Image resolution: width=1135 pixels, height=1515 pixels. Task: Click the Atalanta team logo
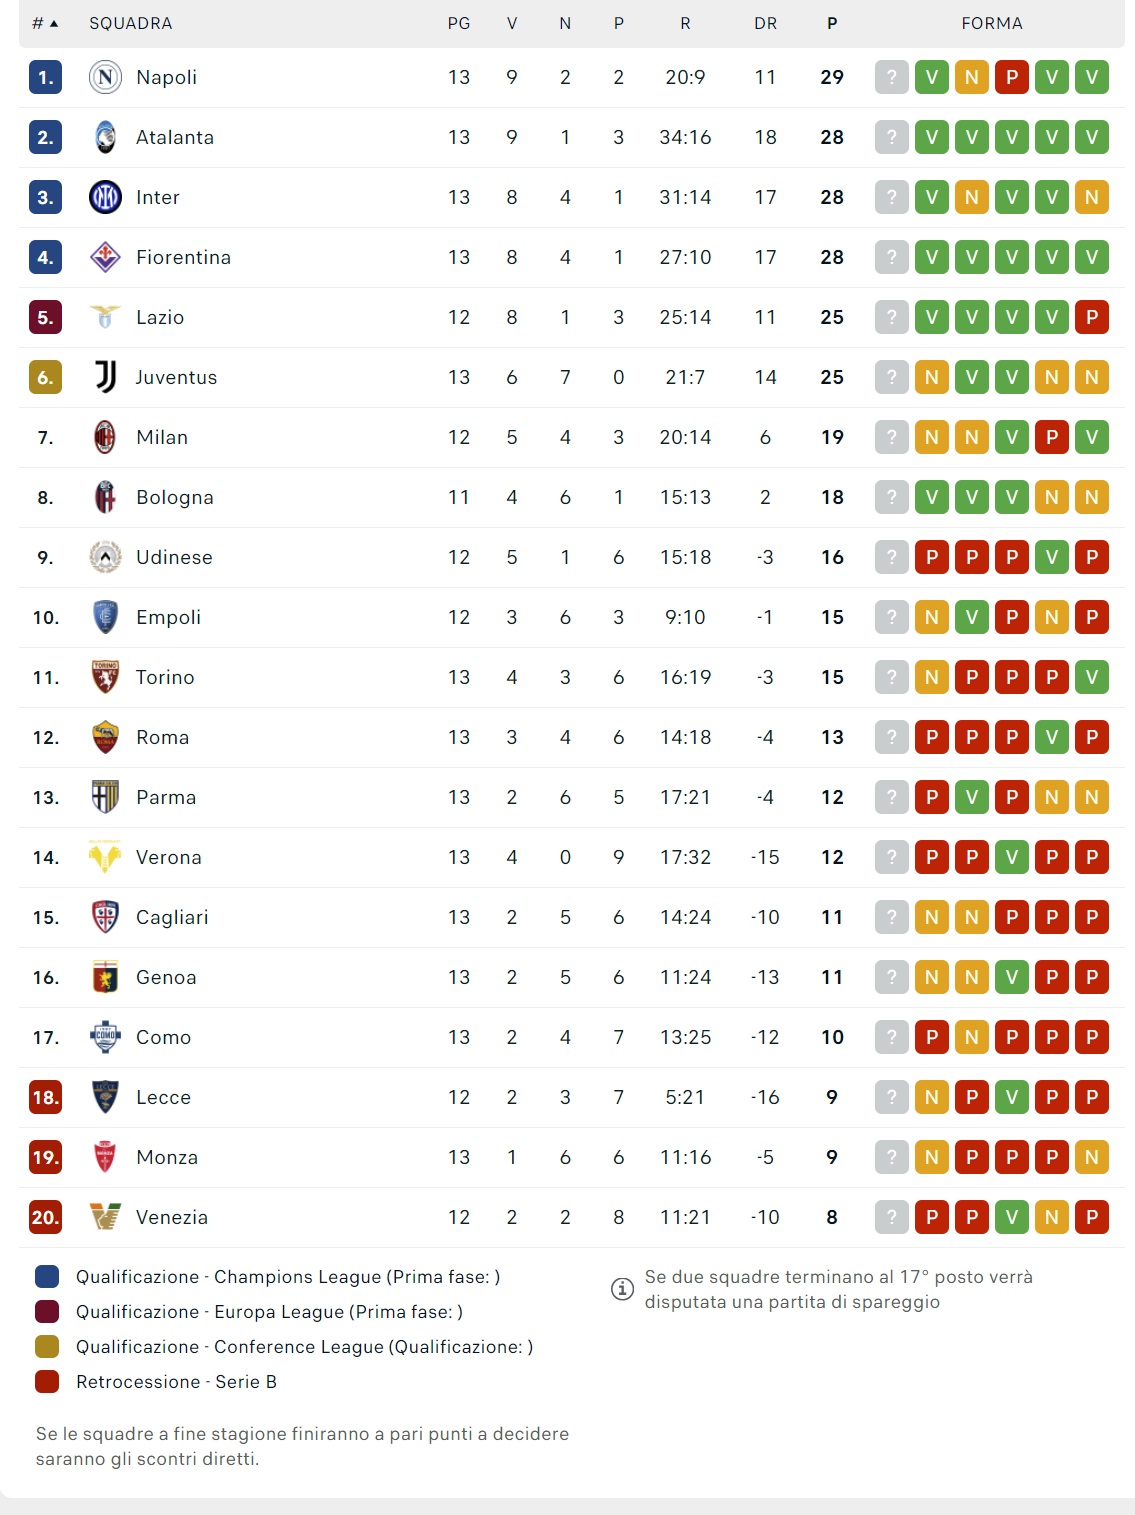[105, 137]
